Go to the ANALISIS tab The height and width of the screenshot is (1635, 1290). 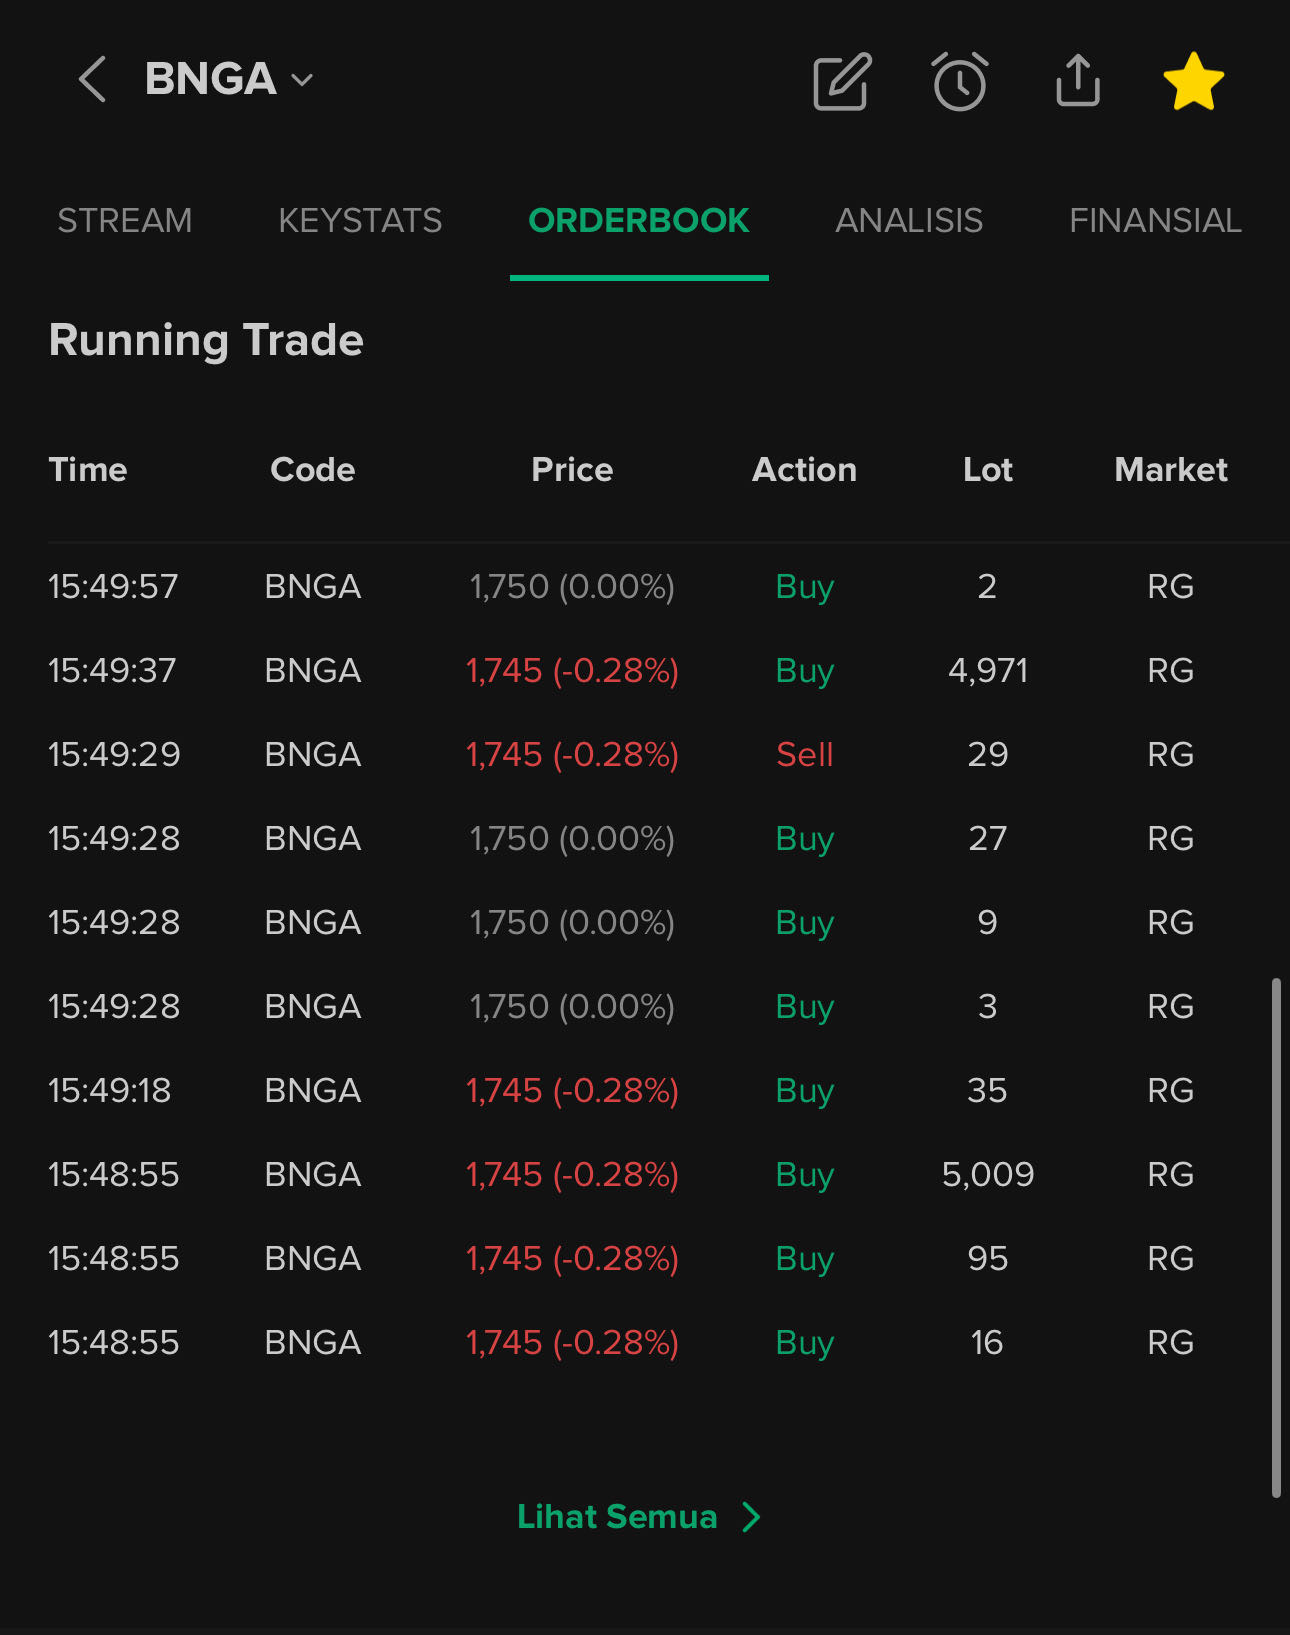pyautogui.click(x=909, y=220)
